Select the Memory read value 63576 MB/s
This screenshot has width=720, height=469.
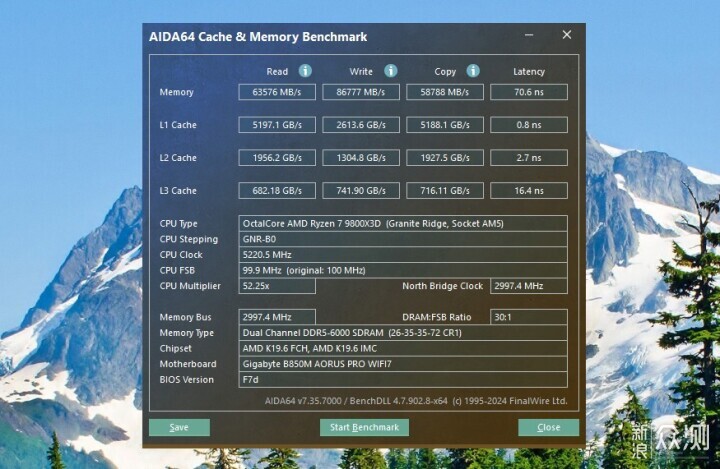click(x=277, y=92)
